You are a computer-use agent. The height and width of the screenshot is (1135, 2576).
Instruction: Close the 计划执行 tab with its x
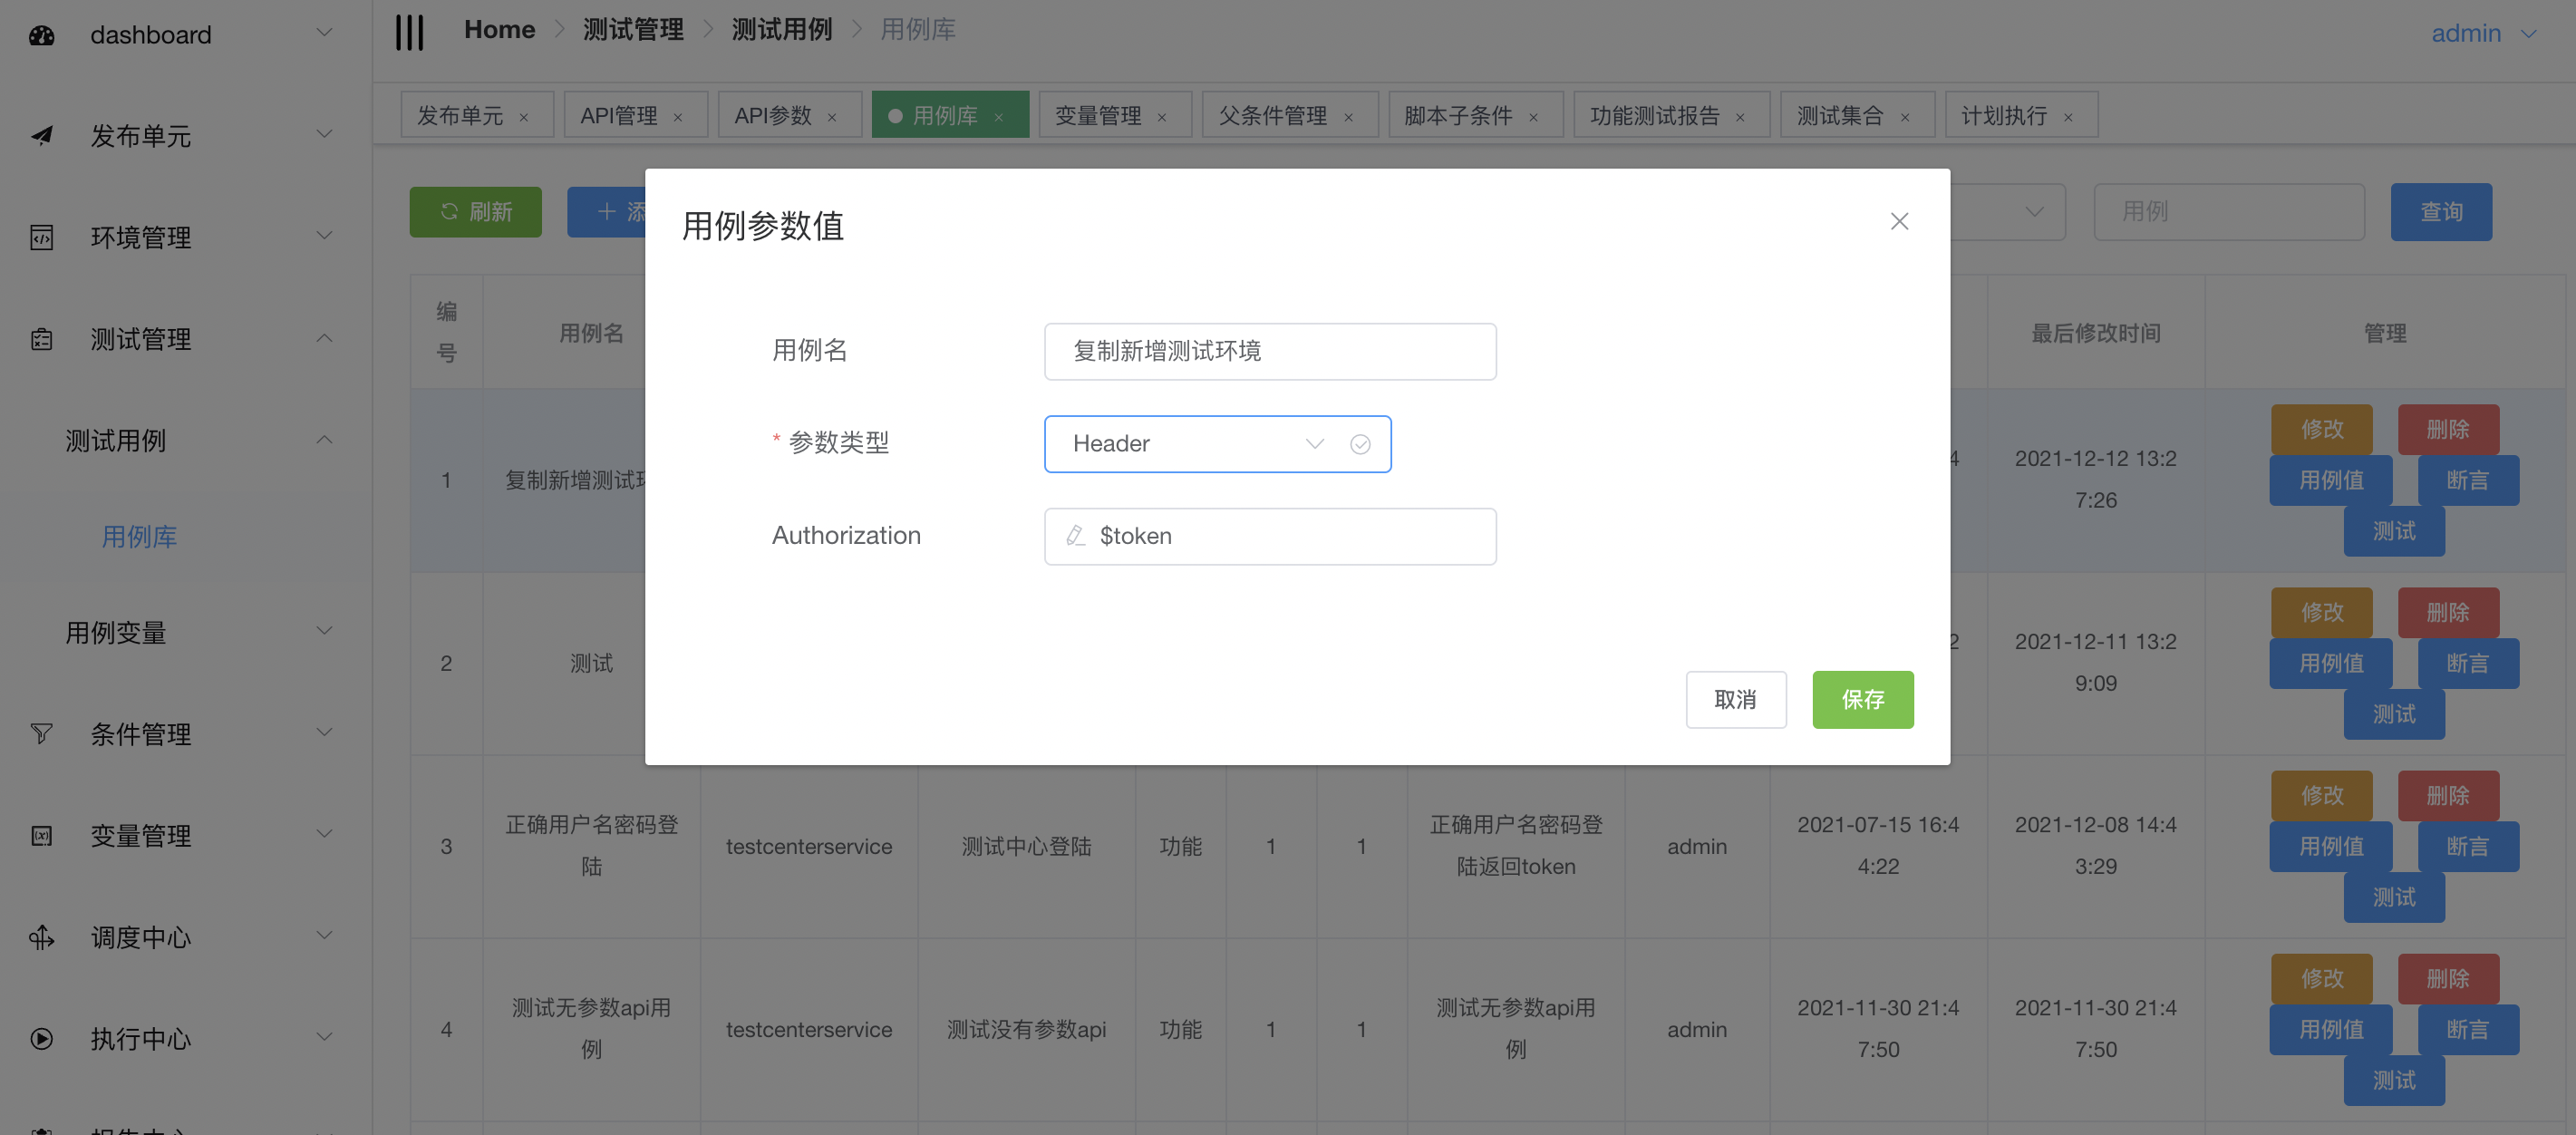pos(2068,117)
